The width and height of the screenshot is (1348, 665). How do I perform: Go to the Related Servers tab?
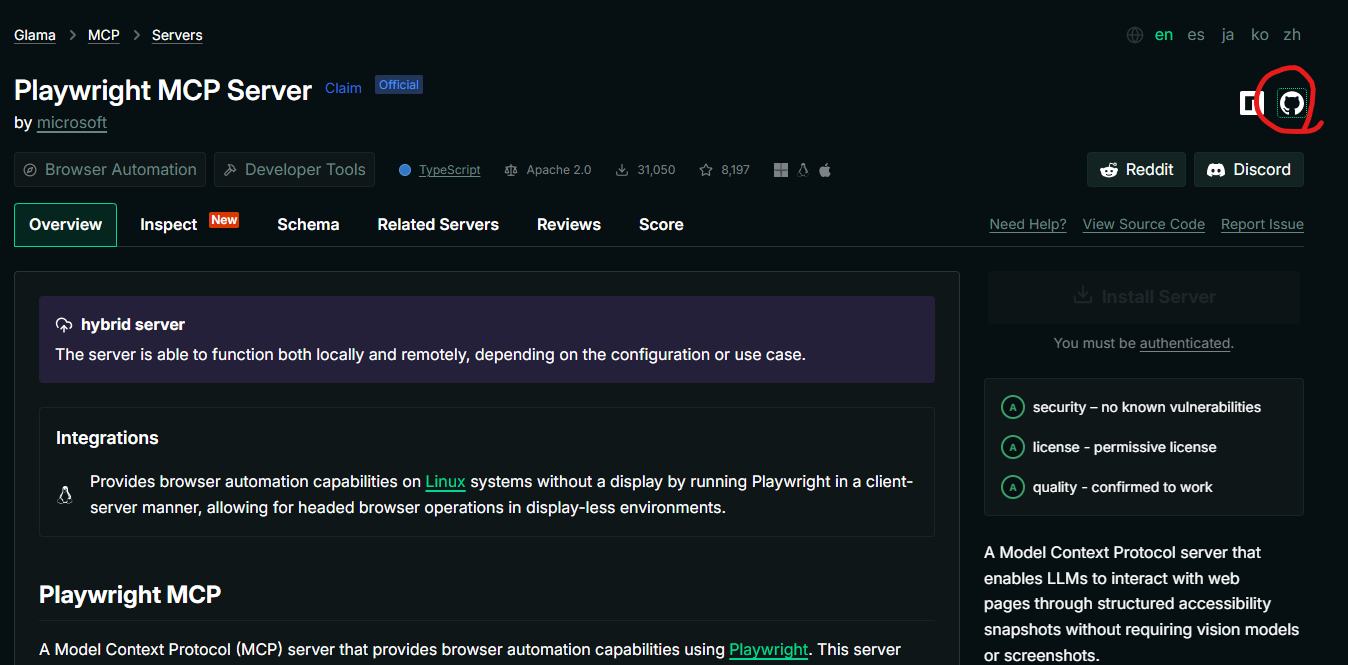pyautogui.click(x=438, y=225)
